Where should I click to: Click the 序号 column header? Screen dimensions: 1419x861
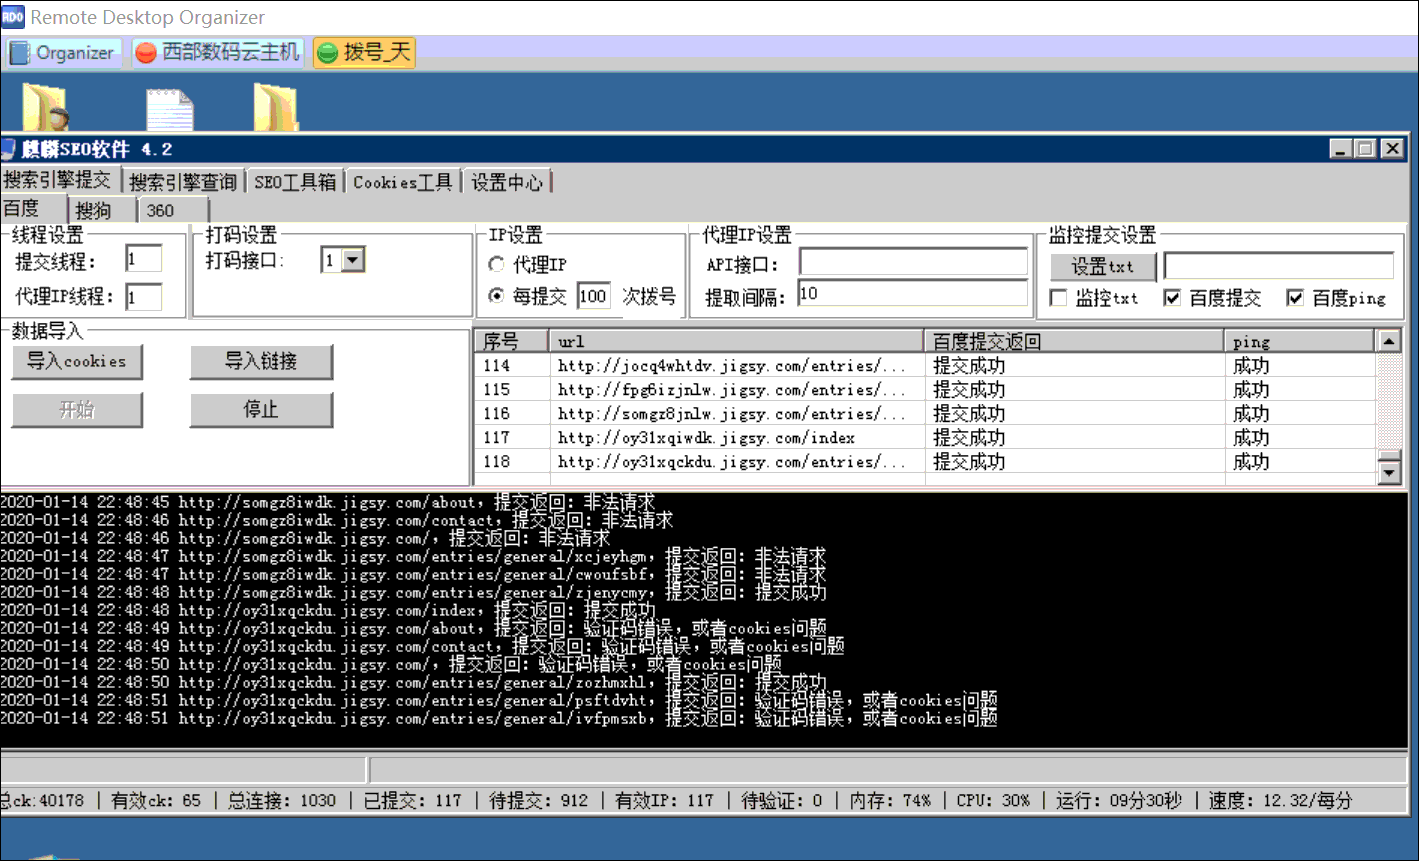[512, 341]
